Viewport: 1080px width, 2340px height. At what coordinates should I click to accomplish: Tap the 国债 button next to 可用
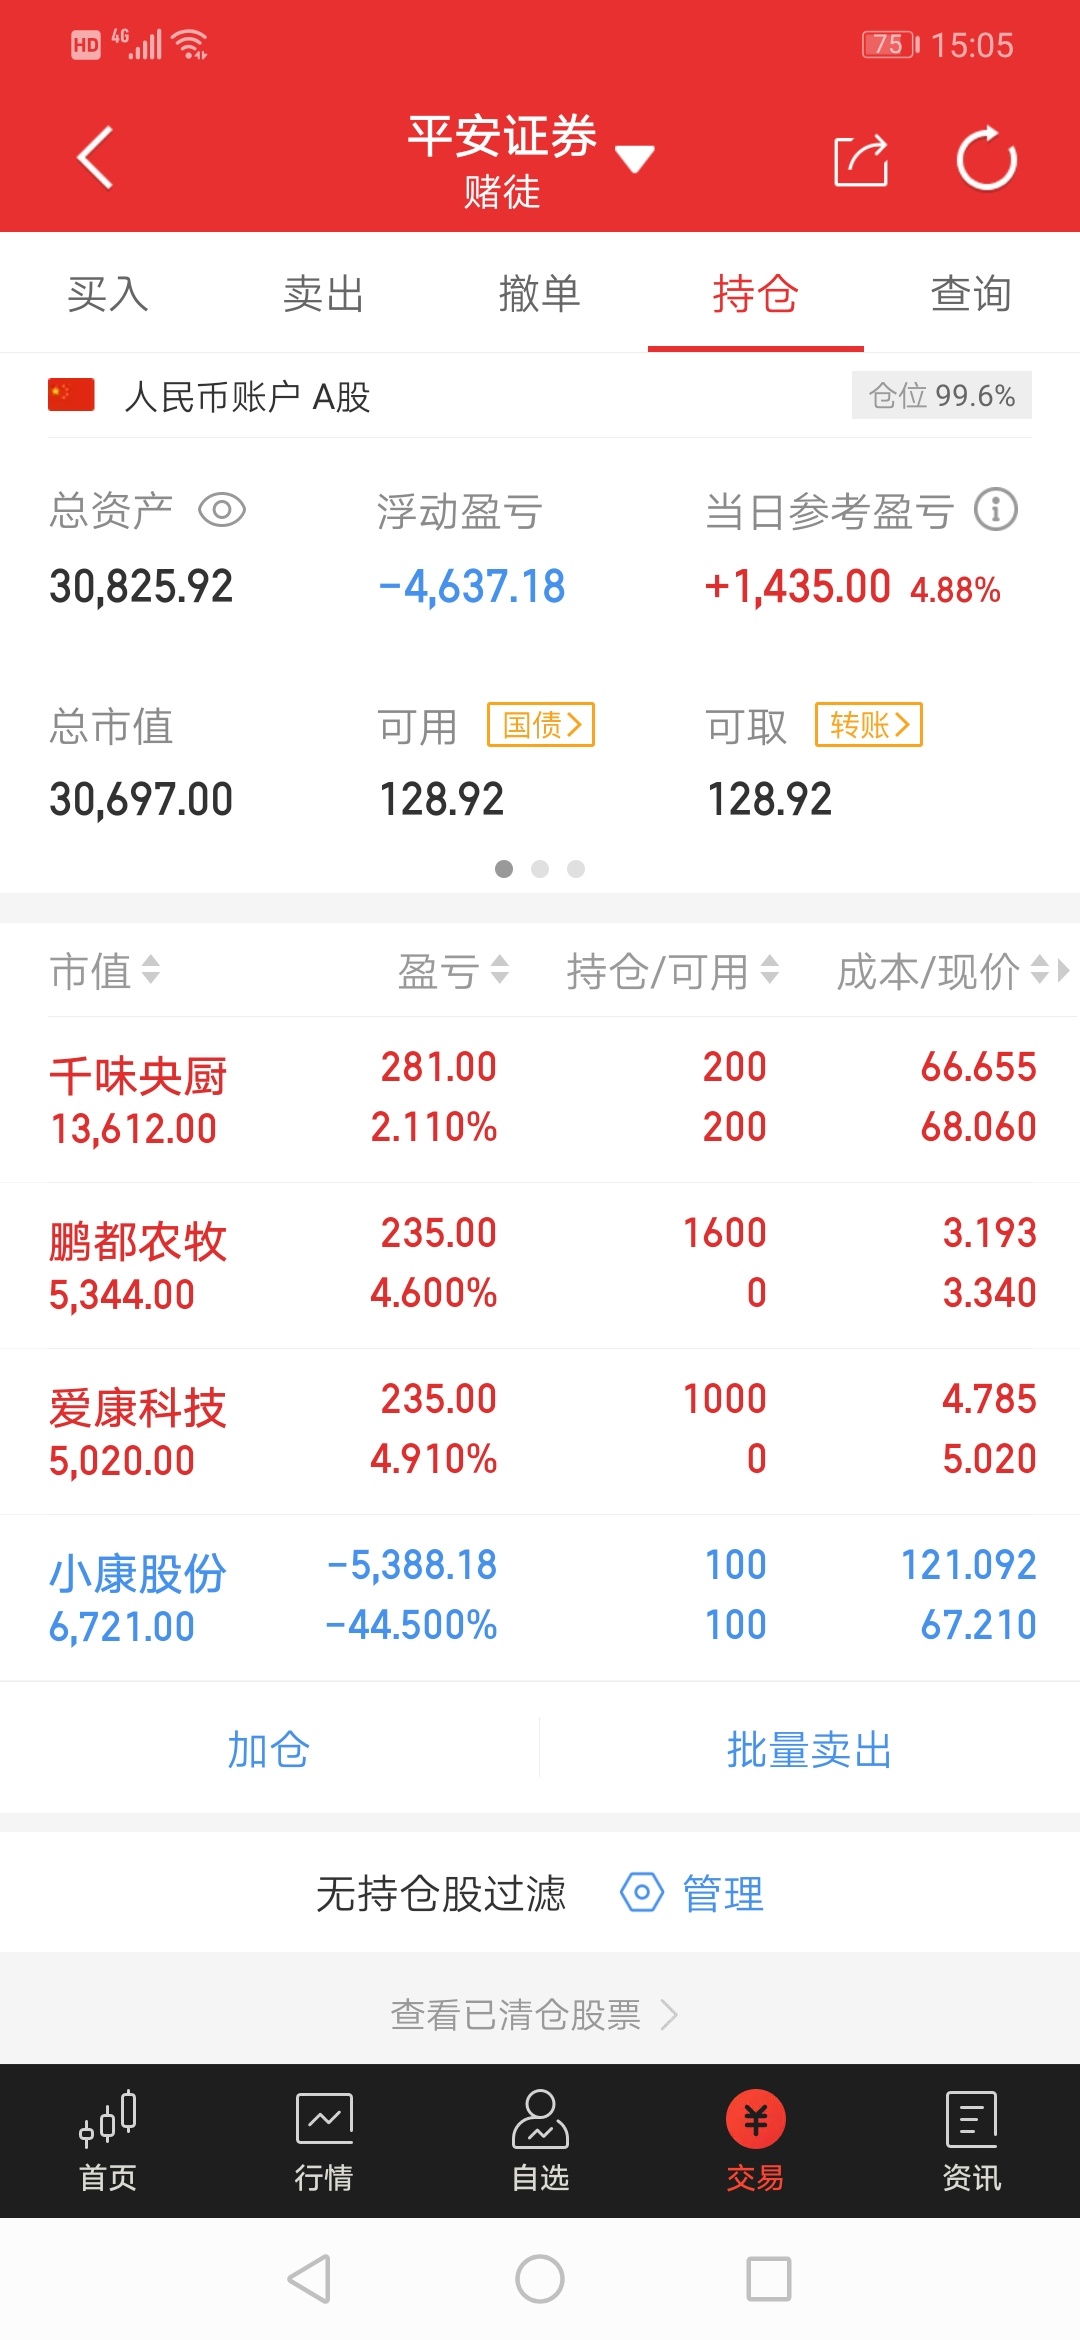point(541,725)
